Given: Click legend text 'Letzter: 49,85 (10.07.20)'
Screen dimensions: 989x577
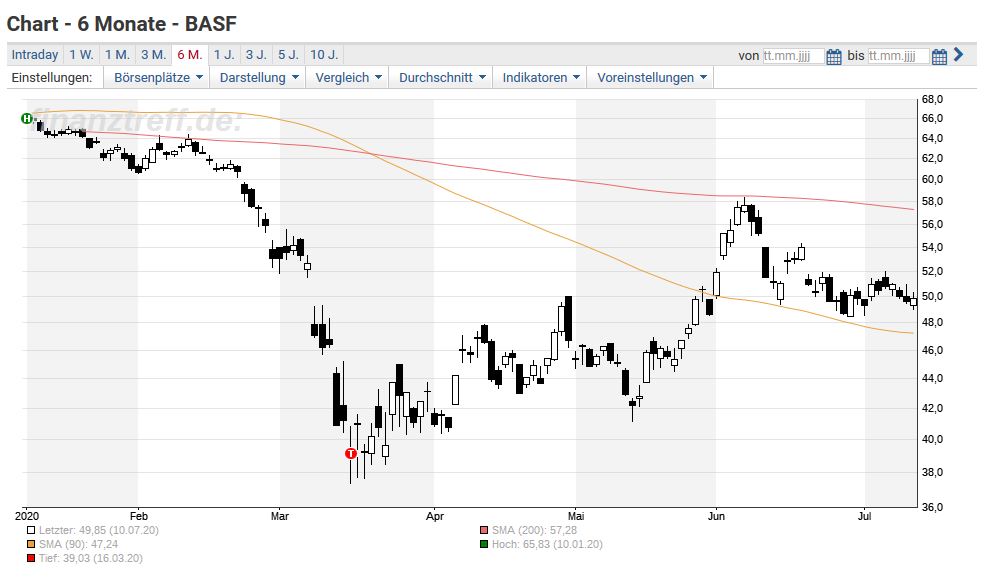Looking at the screenshot, I should click(x=98, y=530).
